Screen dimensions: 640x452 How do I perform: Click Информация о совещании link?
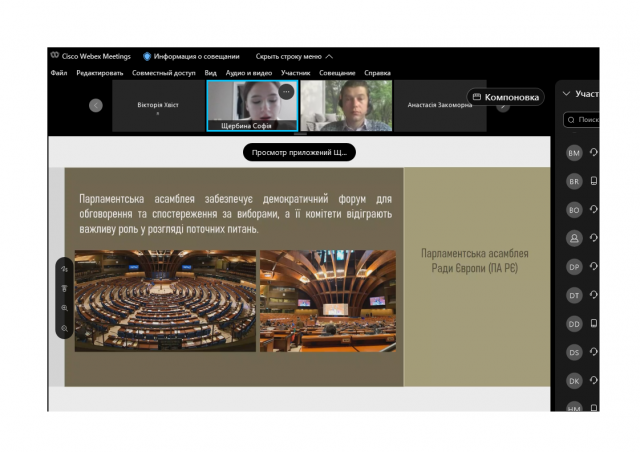196,56
